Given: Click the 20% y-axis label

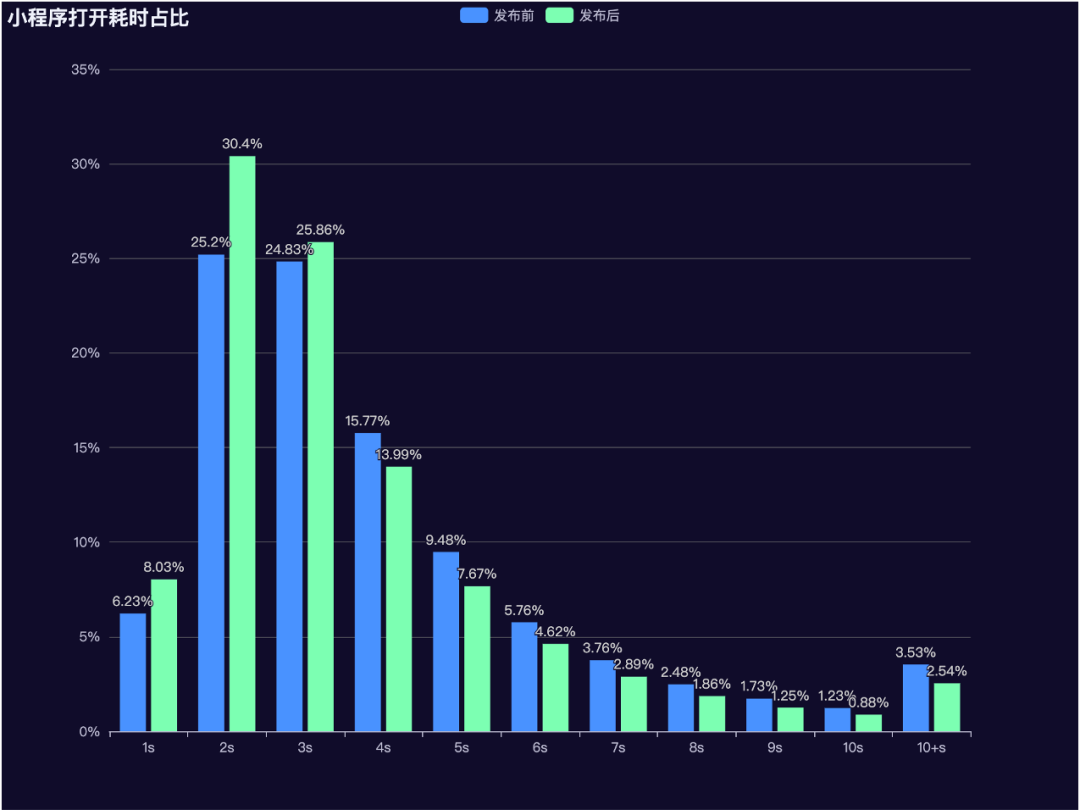Looking at the screenshot, I should 85,353.
